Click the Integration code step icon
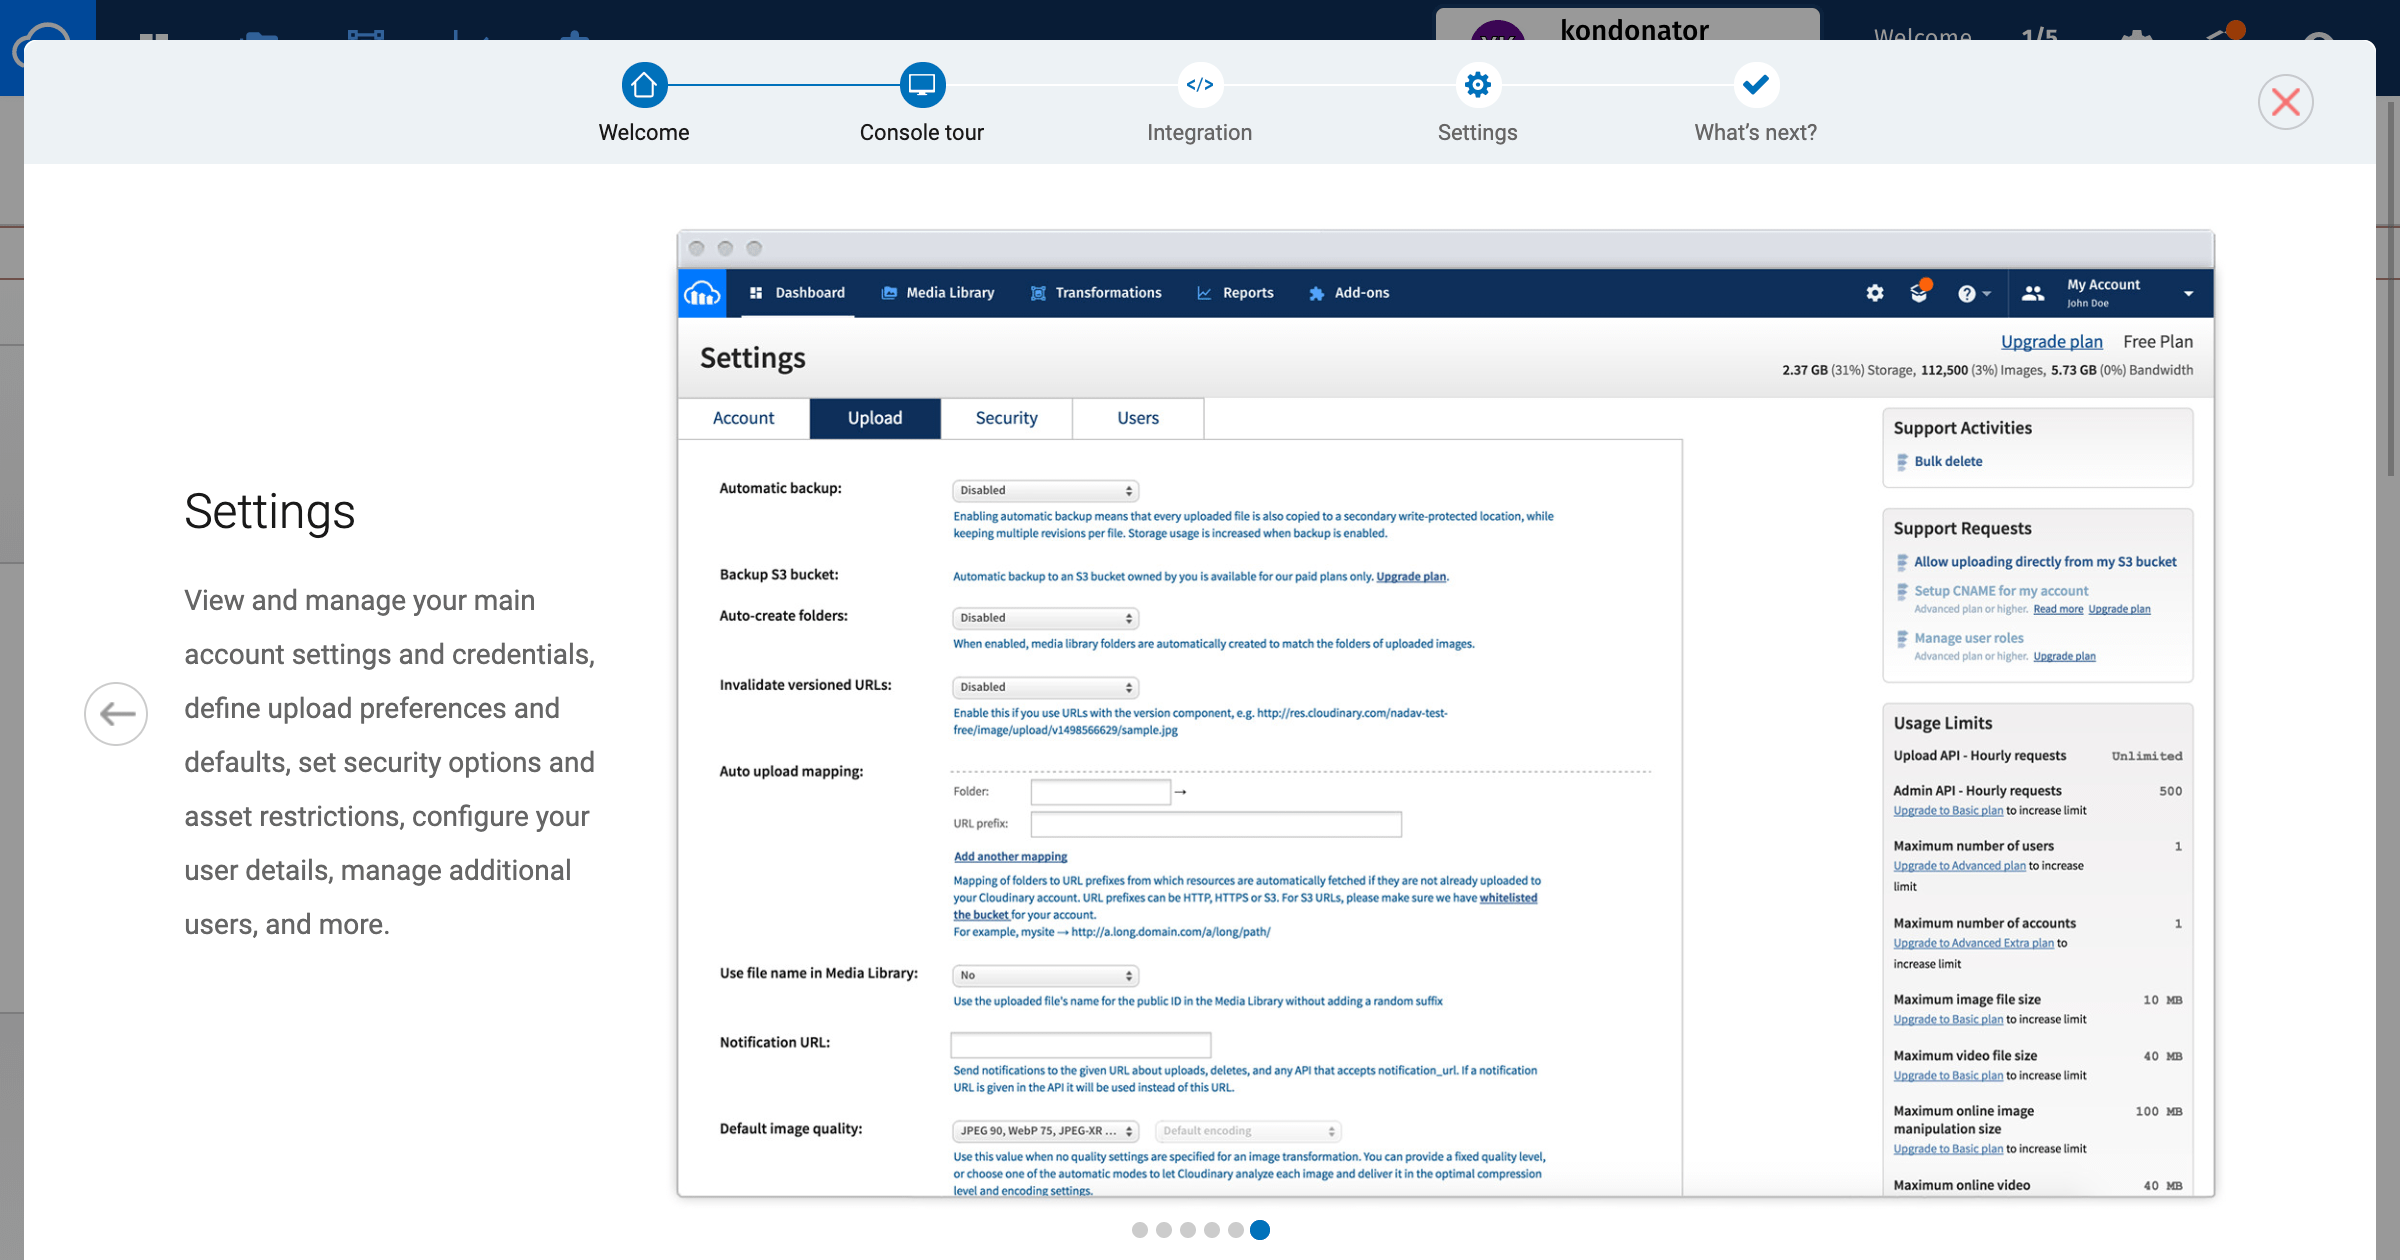2400x1260 pixels. point(1199,86)
